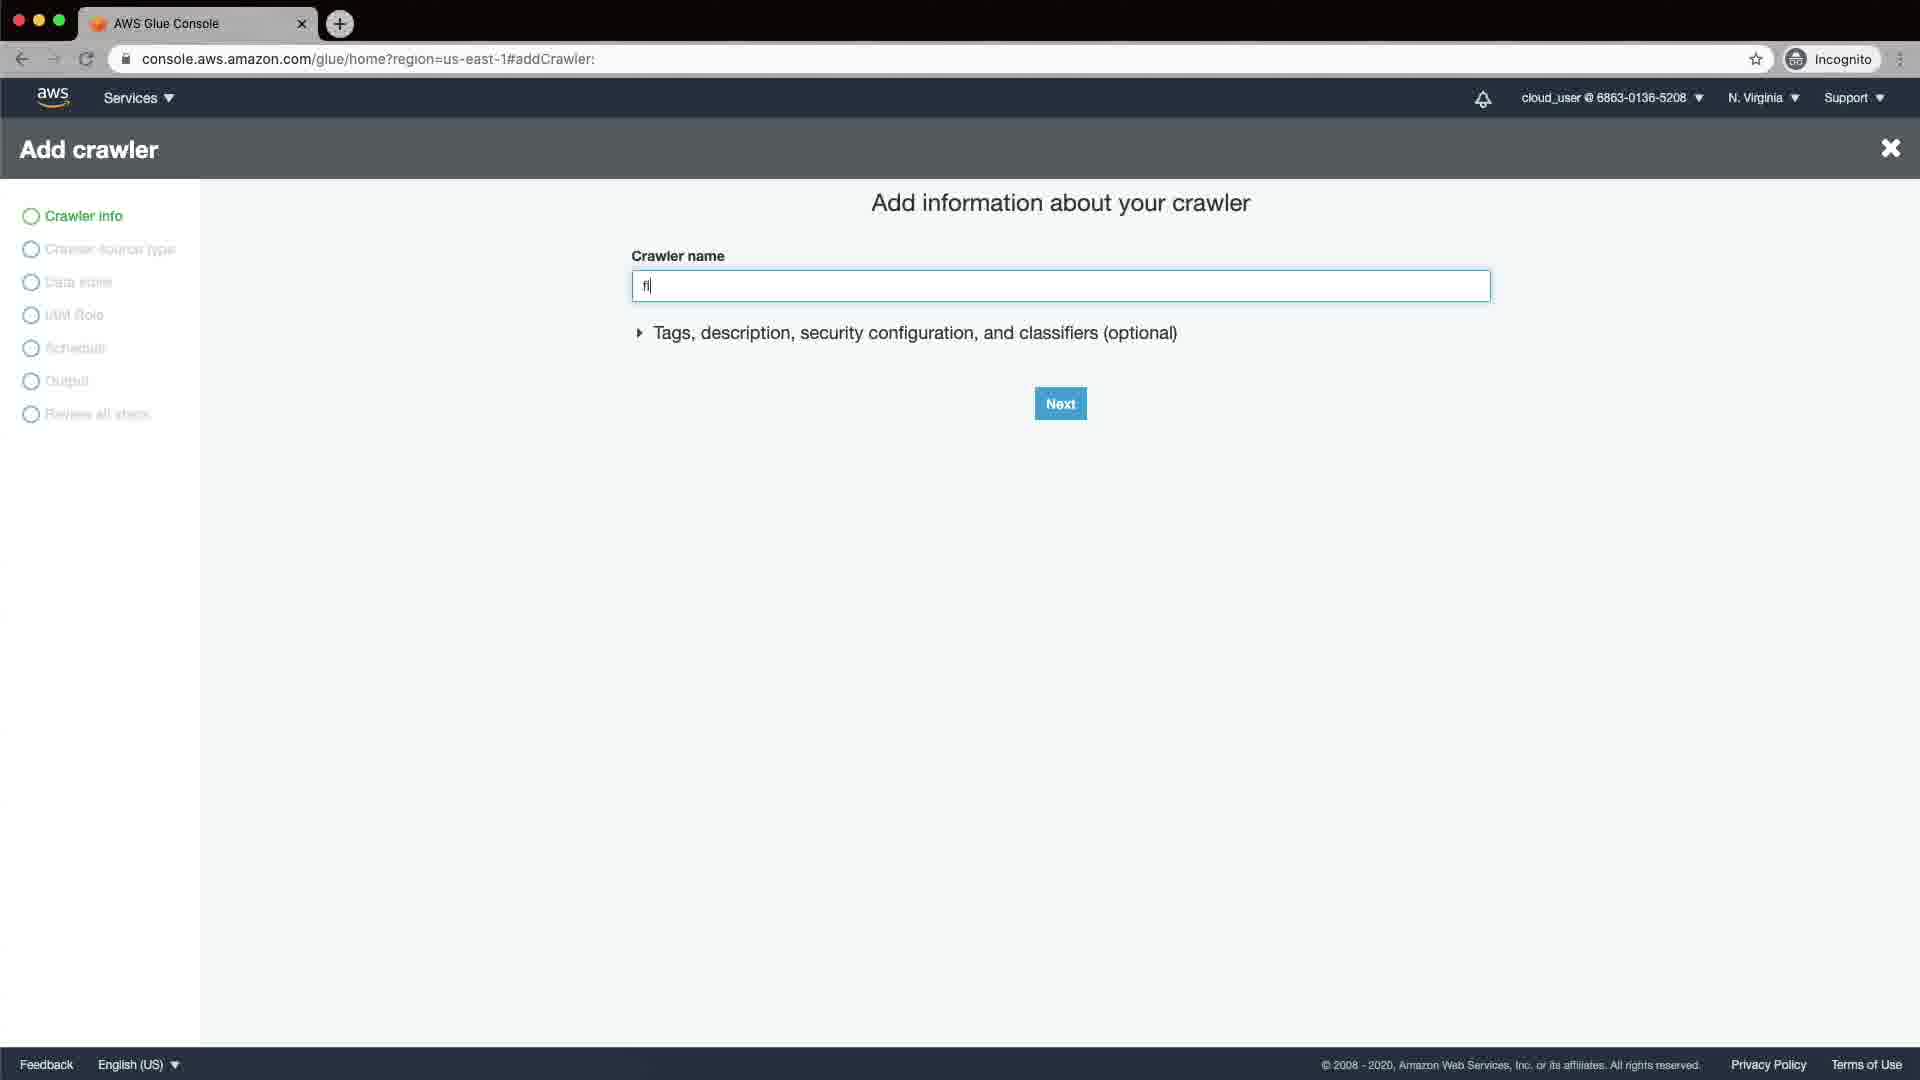Screen dimensions: 1920x1080
Task: Select the Crawler info step
Action: coord(83,216)
